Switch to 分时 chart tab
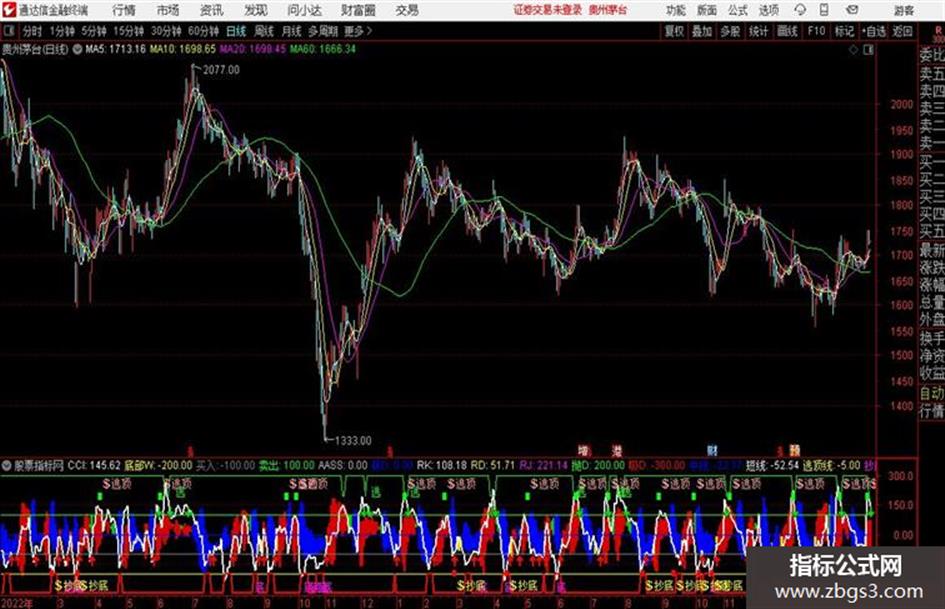 [x=32, y=31]
